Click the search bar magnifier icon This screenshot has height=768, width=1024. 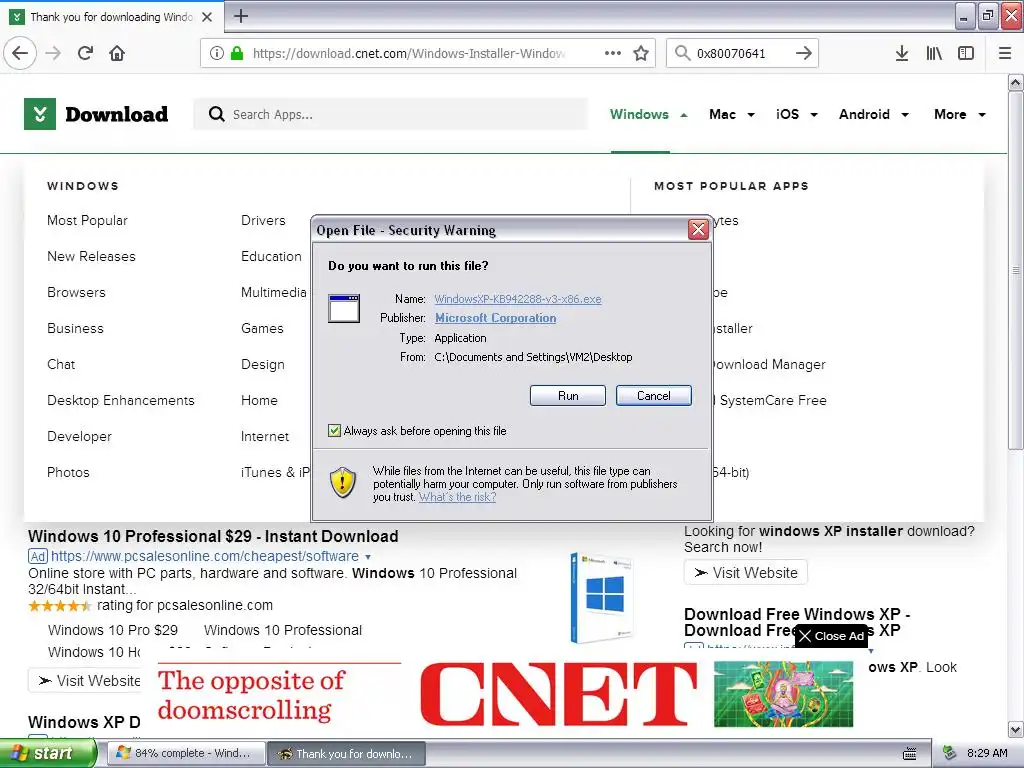click(x=682, y=53)
